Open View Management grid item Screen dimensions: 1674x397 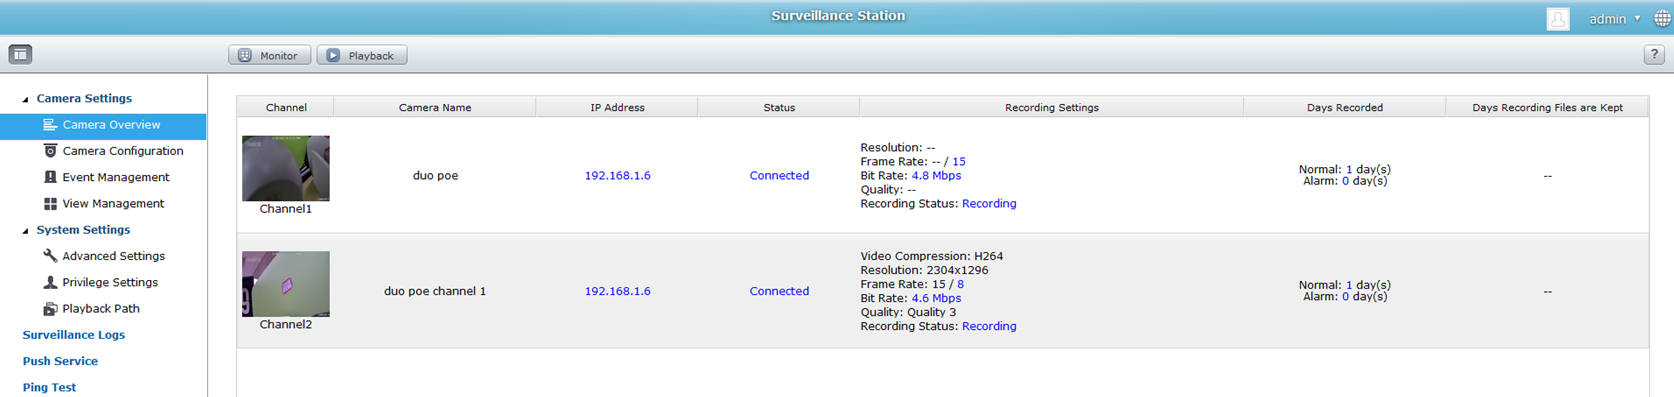[103, 203]
